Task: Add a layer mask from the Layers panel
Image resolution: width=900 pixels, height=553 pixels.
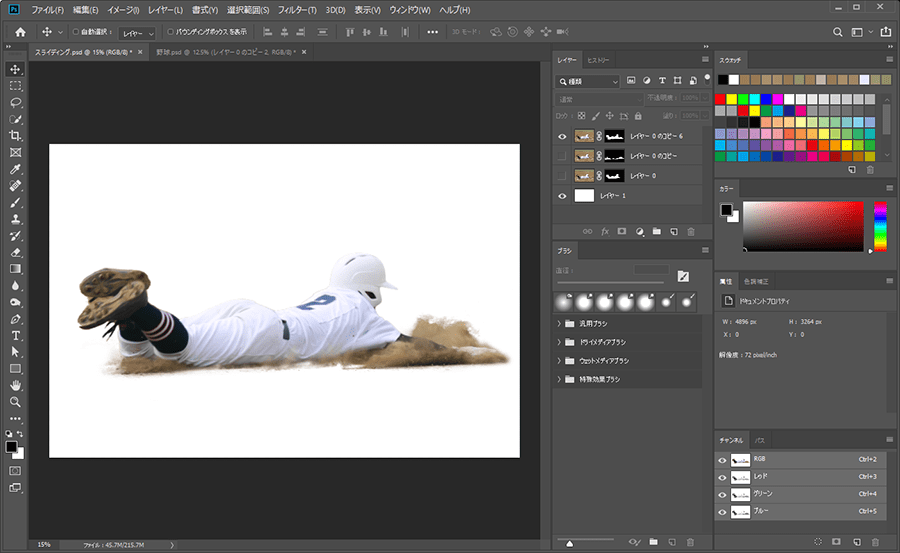Action: 622,231
